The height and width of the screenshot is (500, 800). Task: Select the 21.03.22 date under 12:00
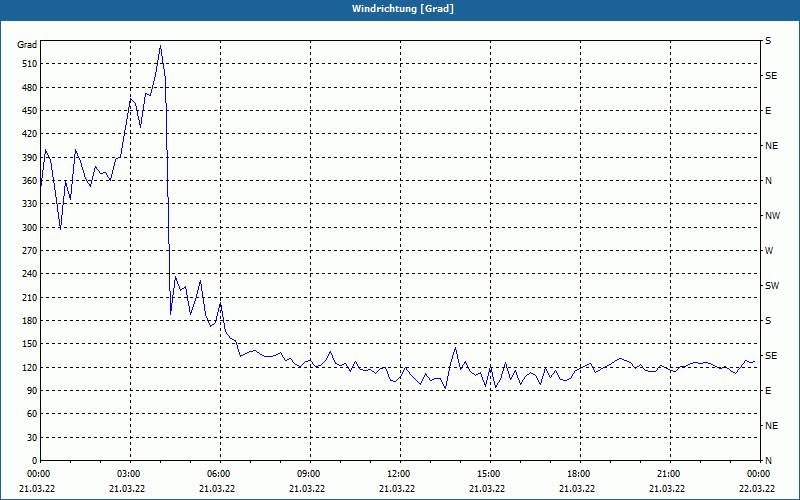(397, 489)
